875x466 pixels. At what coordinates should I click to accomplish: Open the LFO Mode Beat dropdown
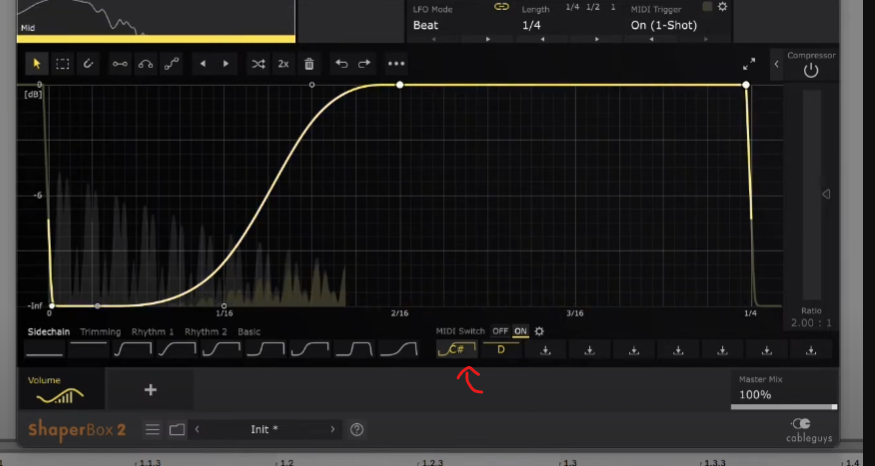pyautogui.click(x=426, y=25)
